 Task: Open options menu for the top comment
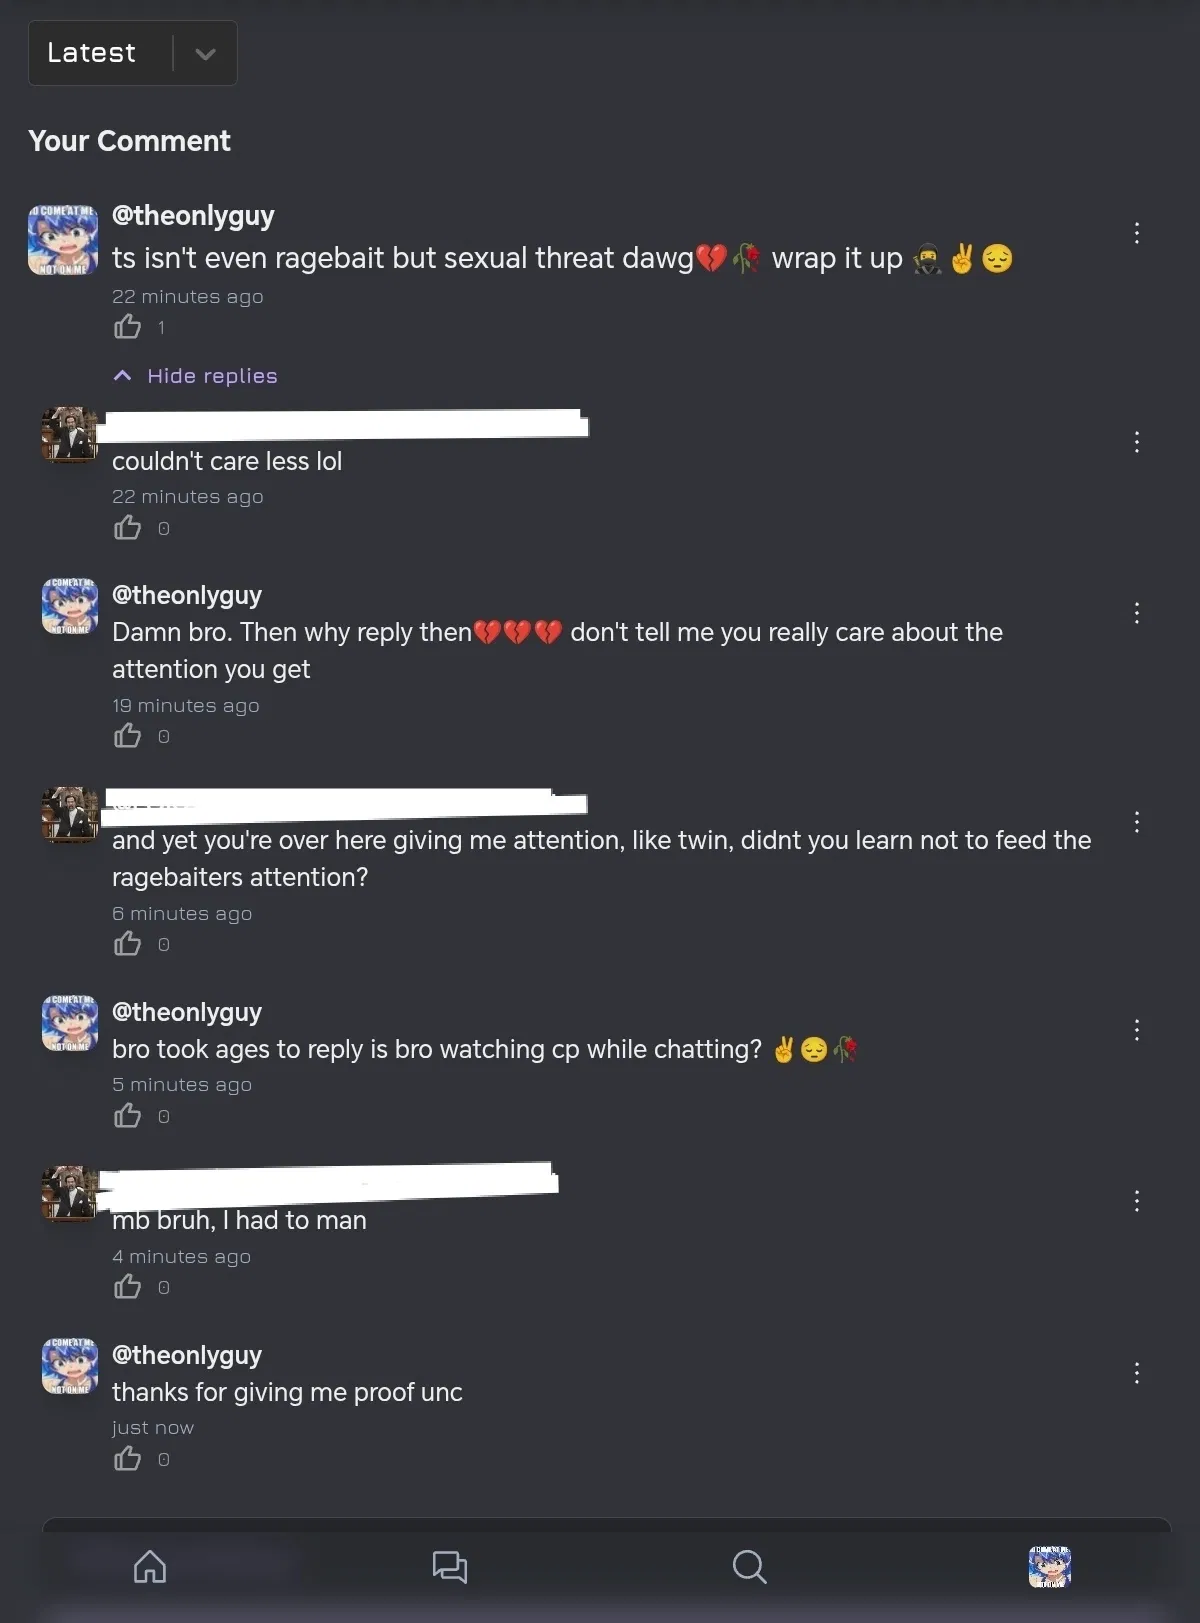pos(1137,233)
